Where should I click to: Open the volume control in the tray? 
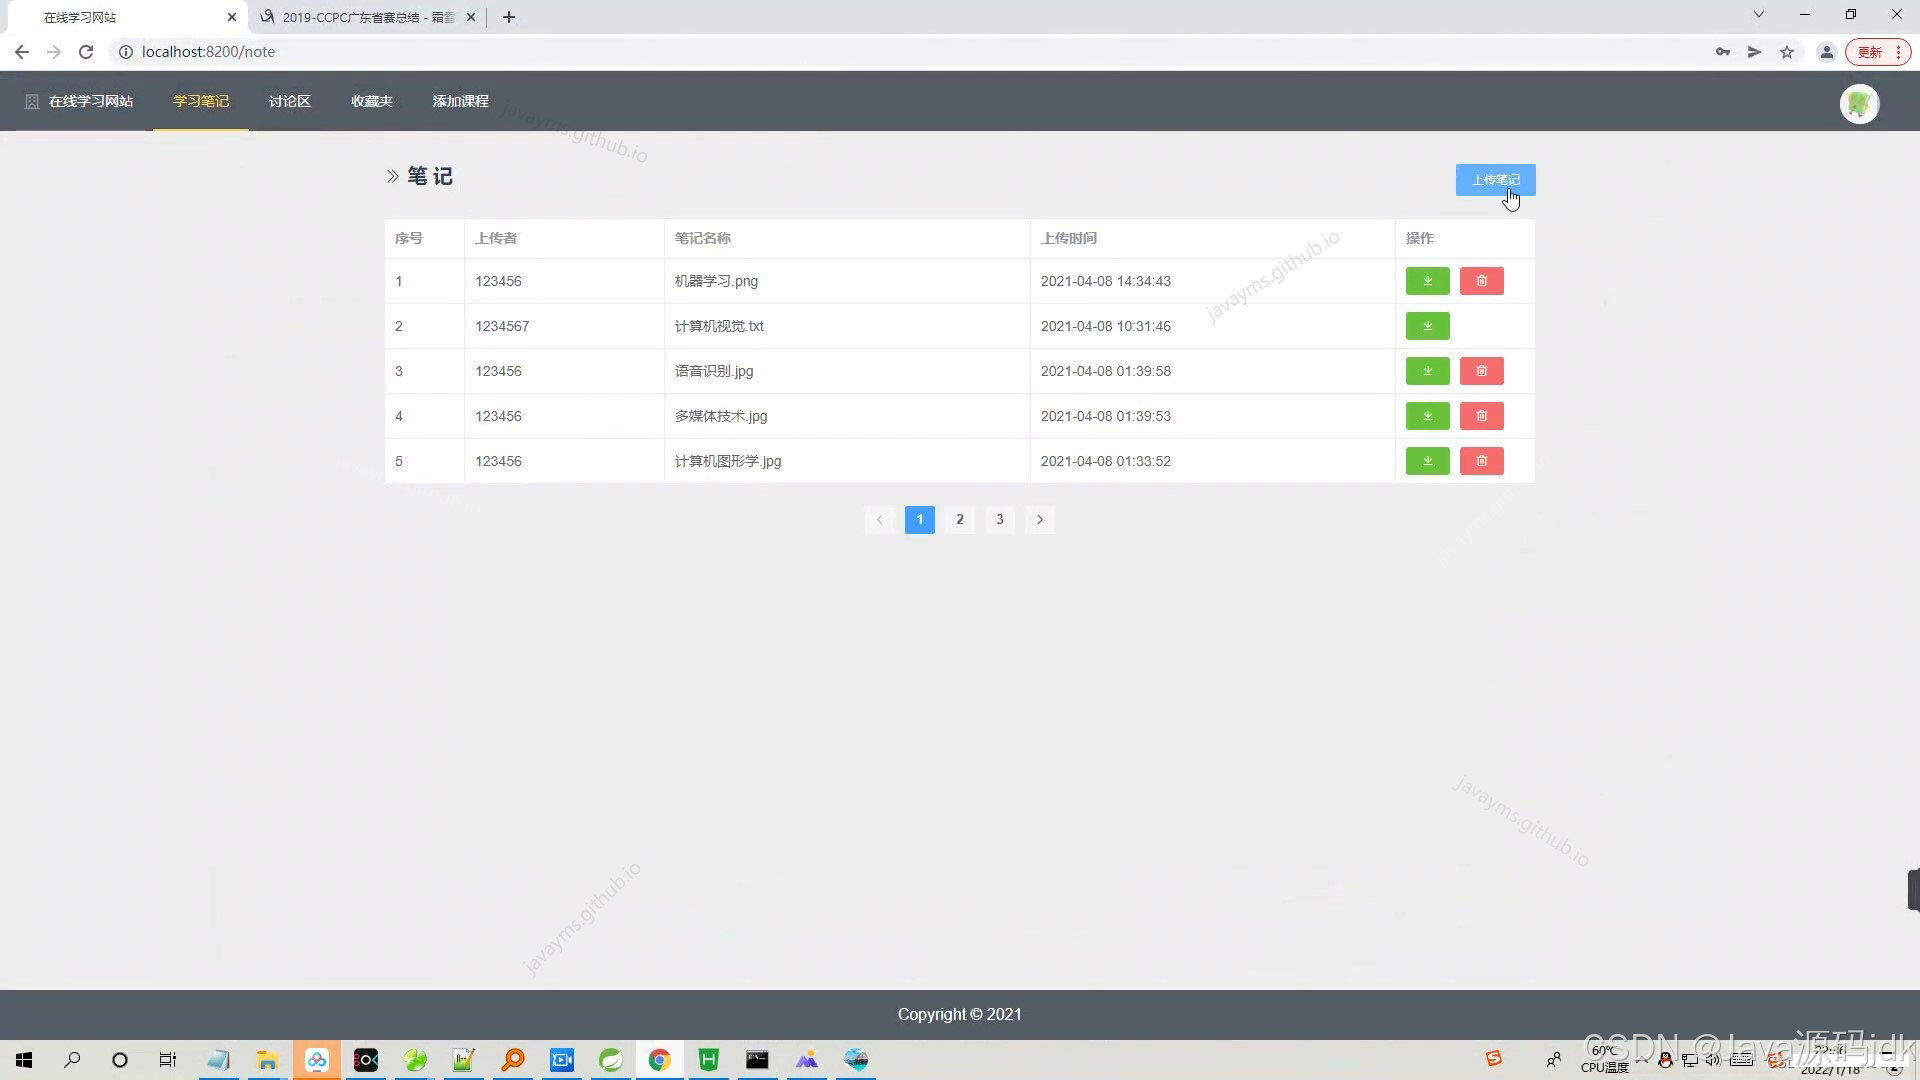click(x=1712, y=1060)
